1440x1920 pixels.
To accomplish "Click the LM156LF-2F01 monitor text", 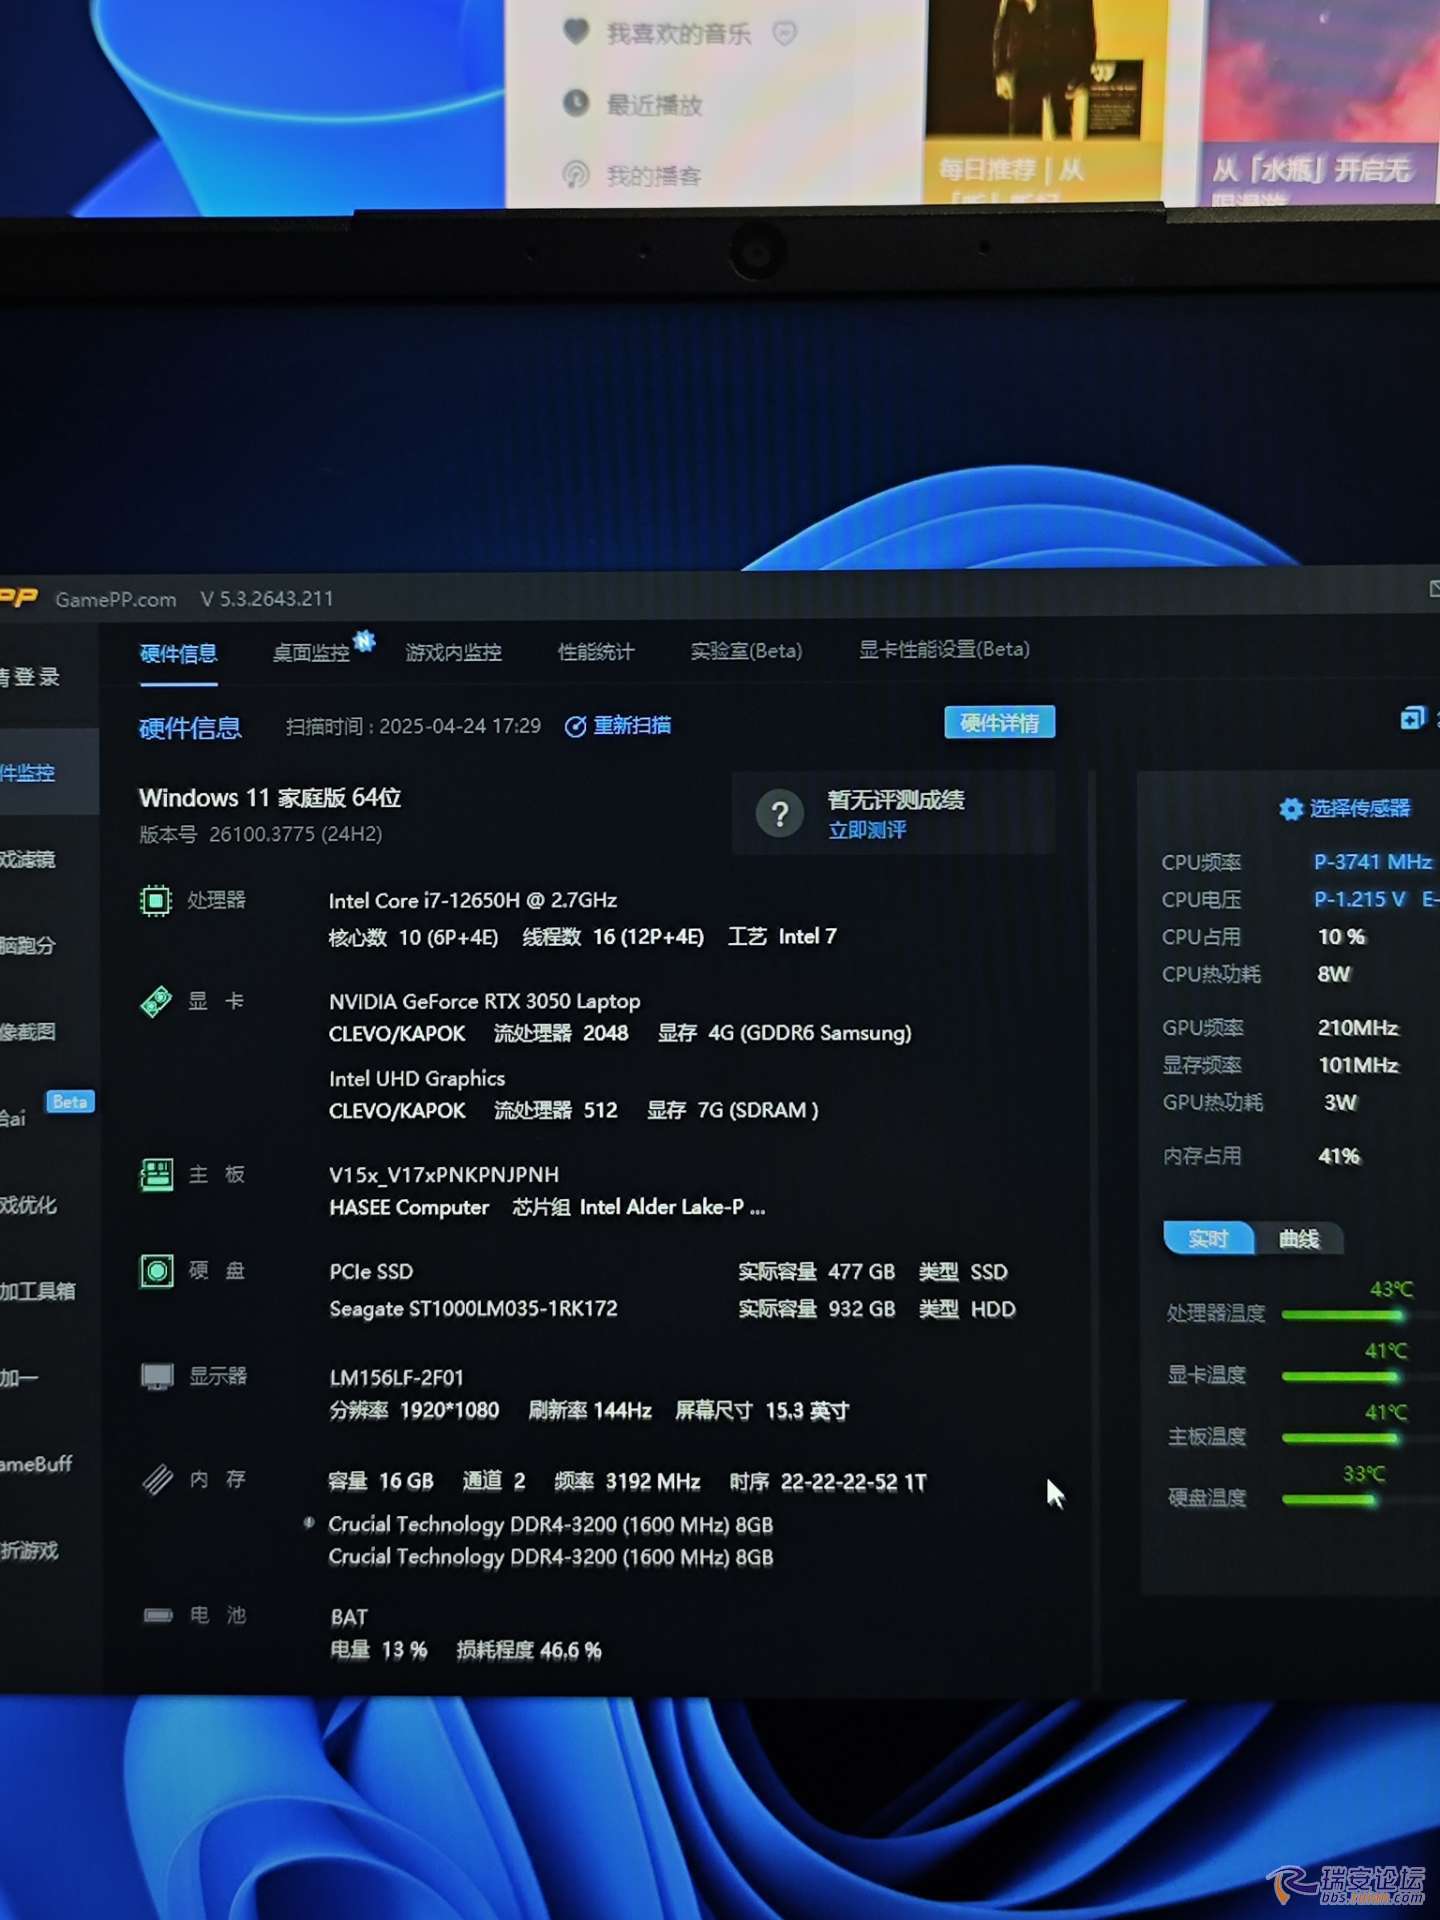I will (397, 1378).
